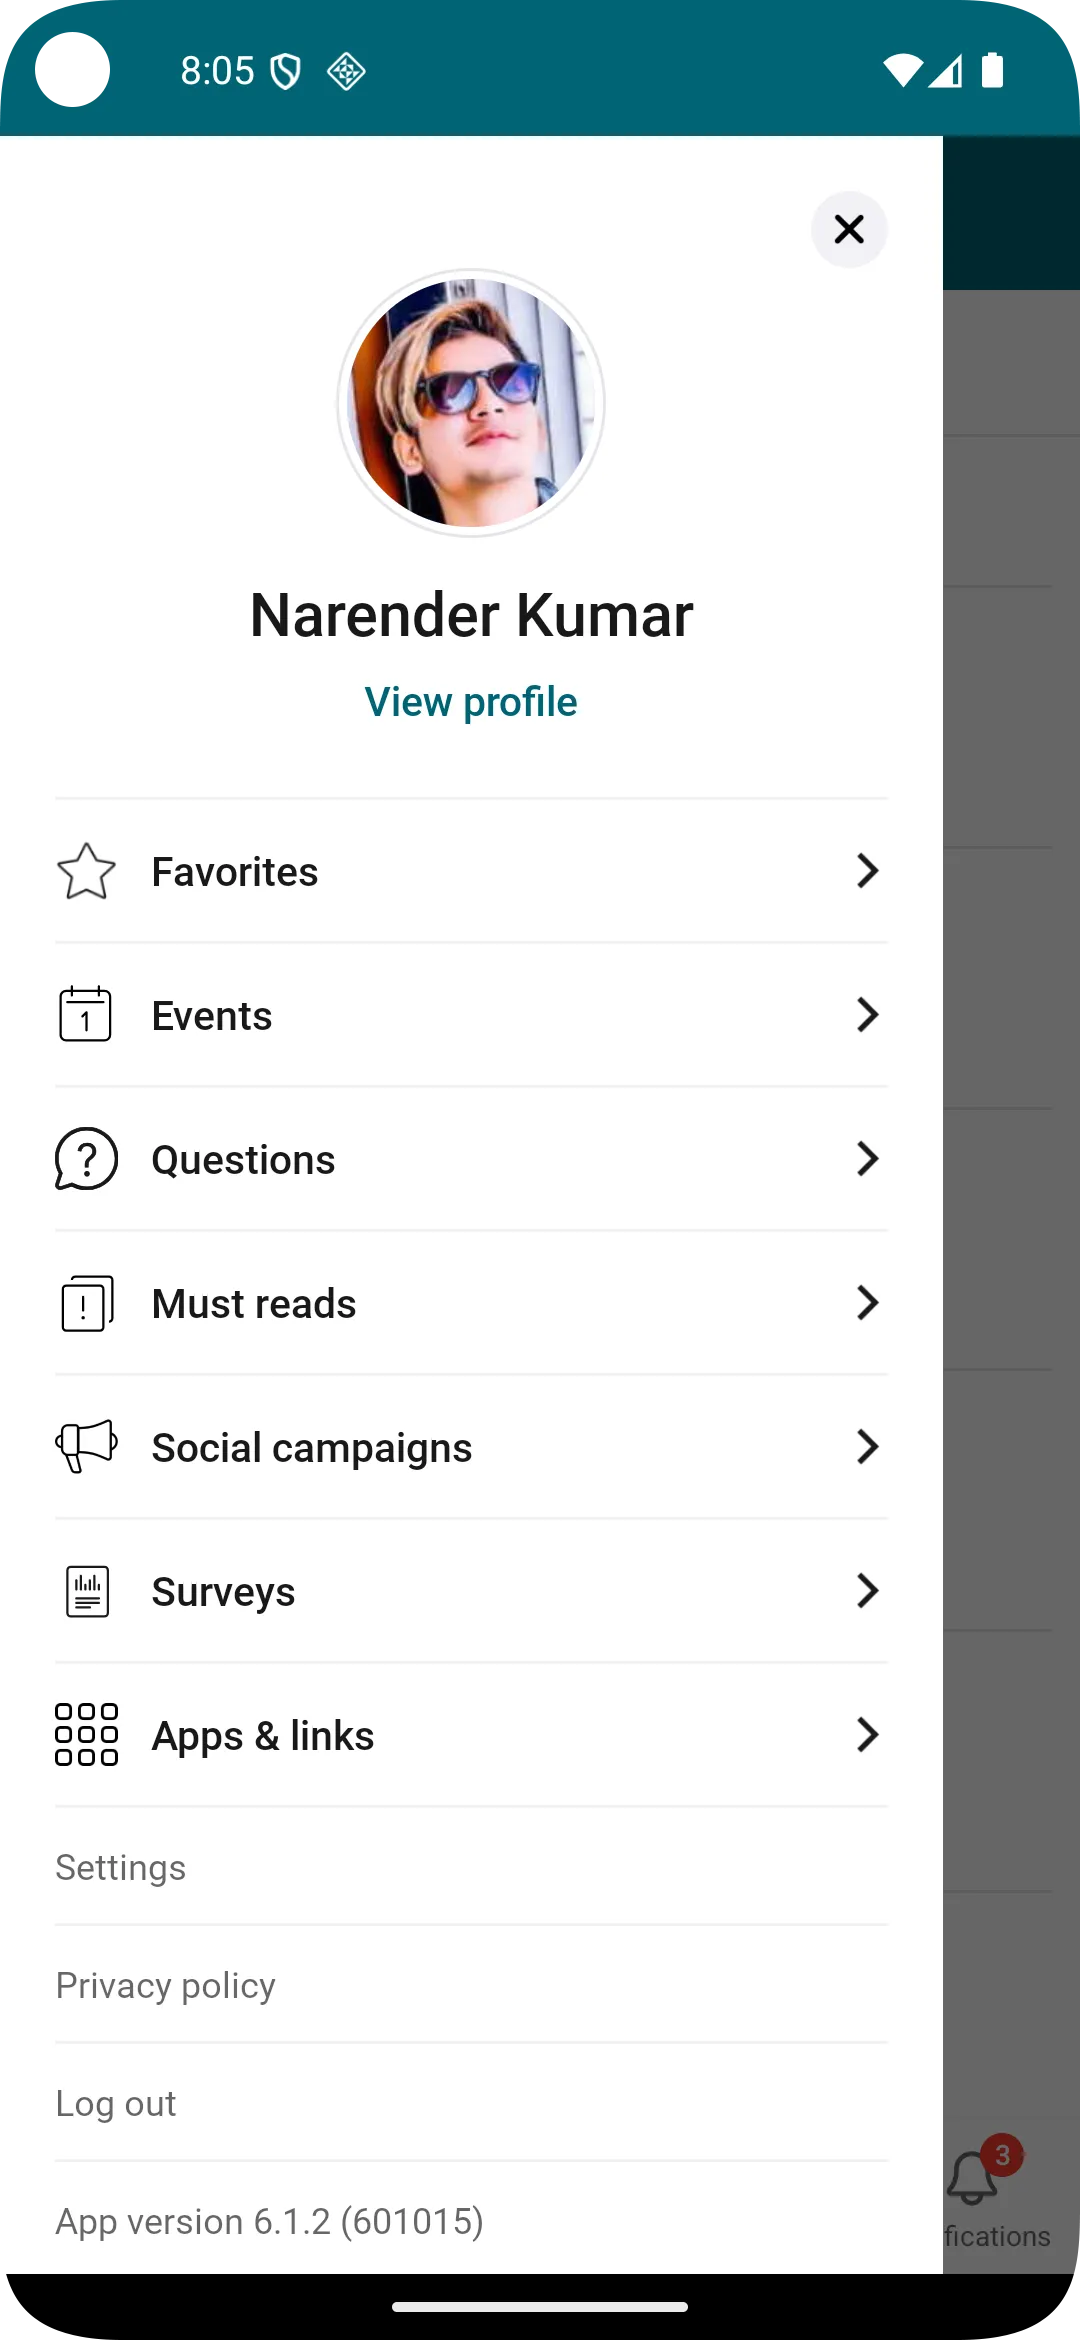Tap Narender Kumar's profile photo
The height and width of the screenshot is (2340, 1080).
tap(471, 403)
